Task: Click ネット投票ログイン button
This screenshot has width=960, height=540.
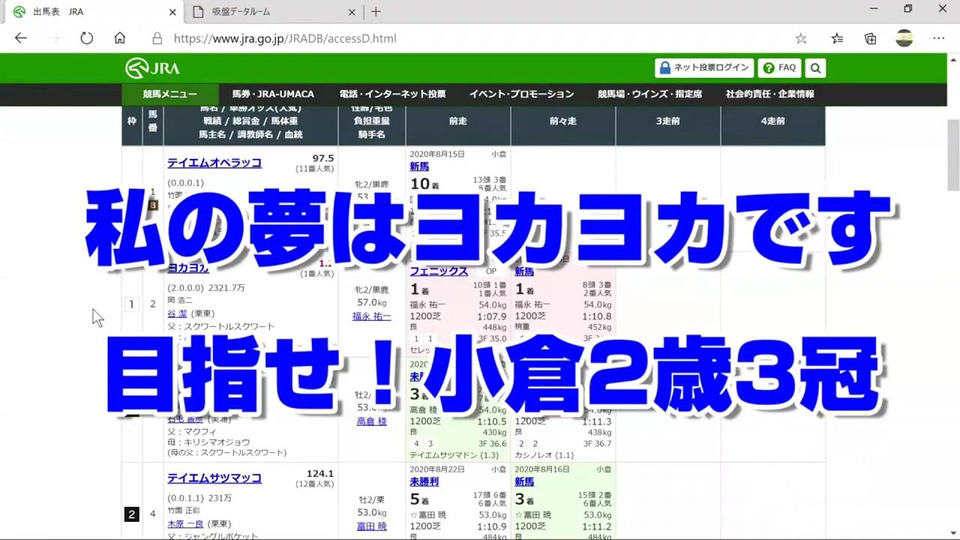Action: click(x=704, y=68)
